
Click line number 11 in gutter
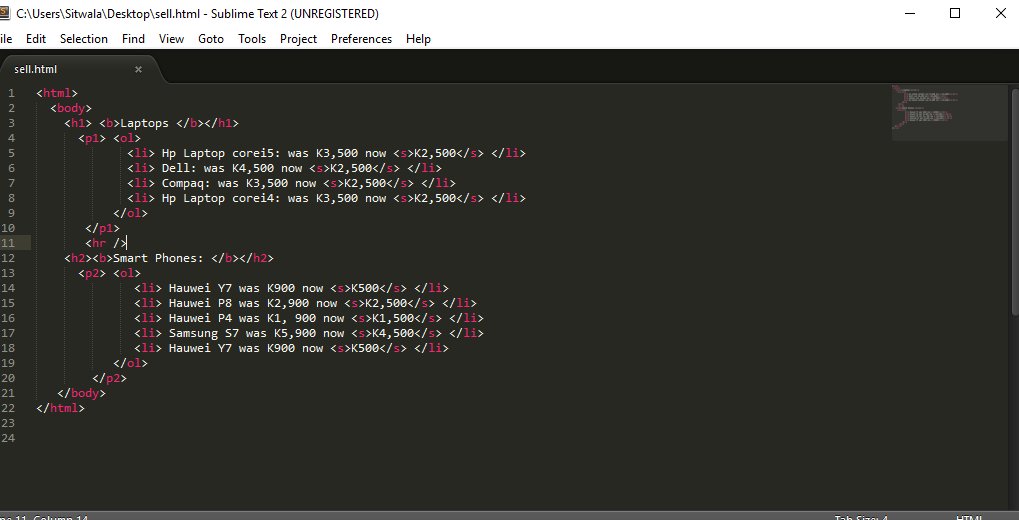click(x=8, y=243)
